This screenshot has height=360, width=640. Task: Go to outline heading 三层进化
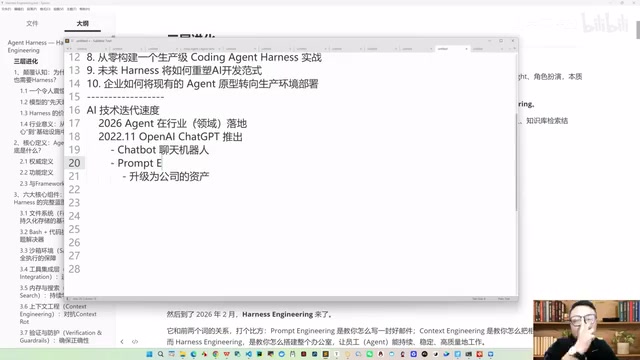(26, 61)
